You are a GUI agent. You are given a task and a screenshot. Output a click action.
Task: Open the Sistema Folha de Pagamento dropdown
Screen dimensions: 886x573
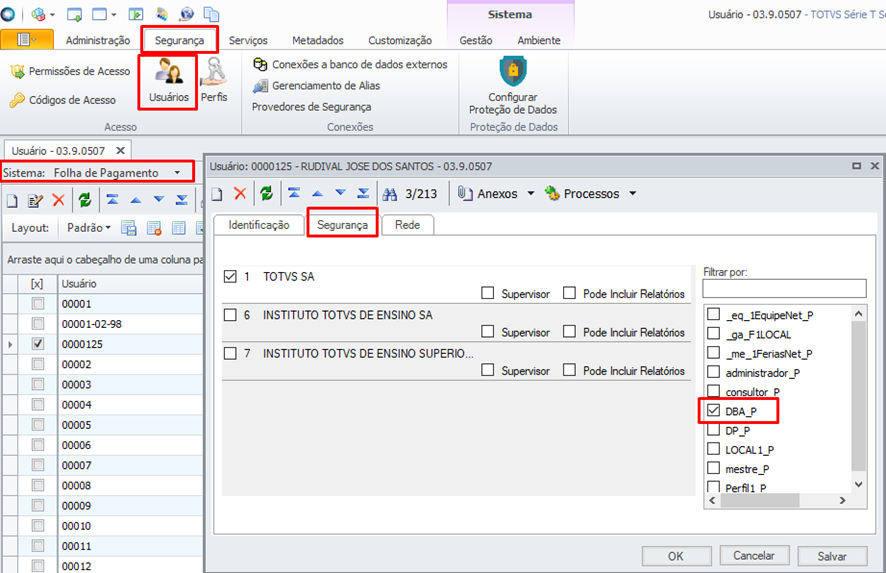(177, 172)
